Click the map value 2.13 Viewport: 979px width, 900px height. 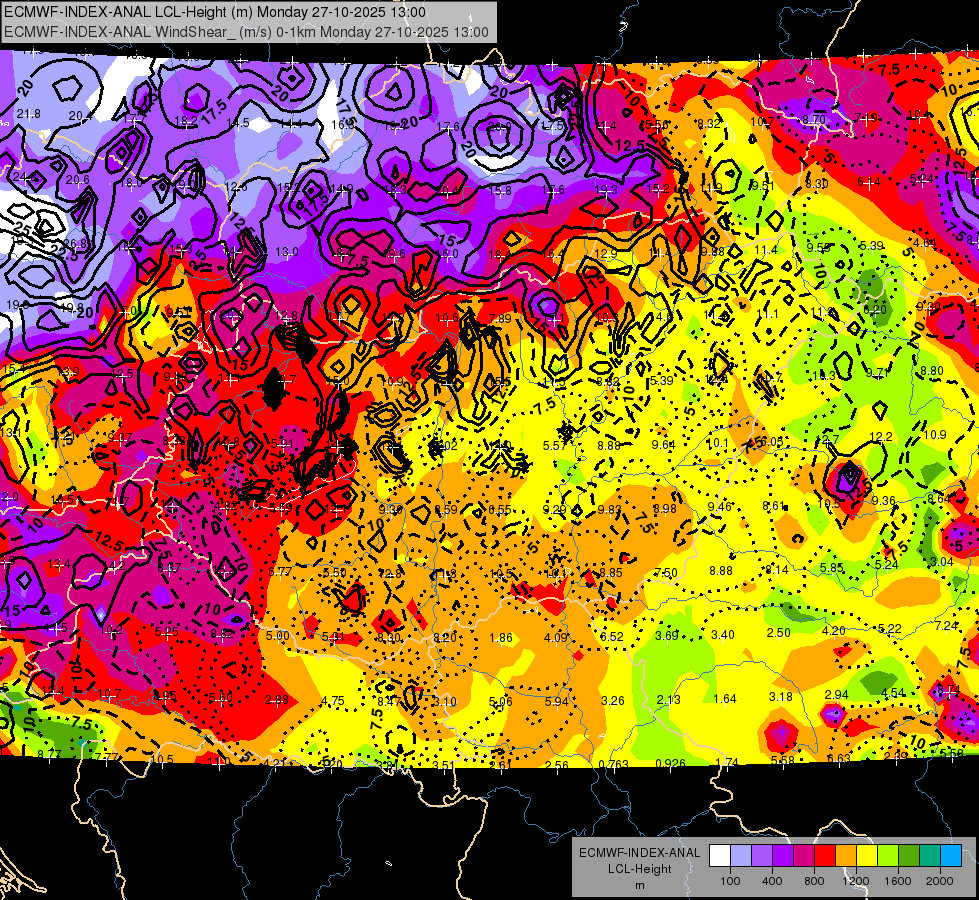[669, 700]
